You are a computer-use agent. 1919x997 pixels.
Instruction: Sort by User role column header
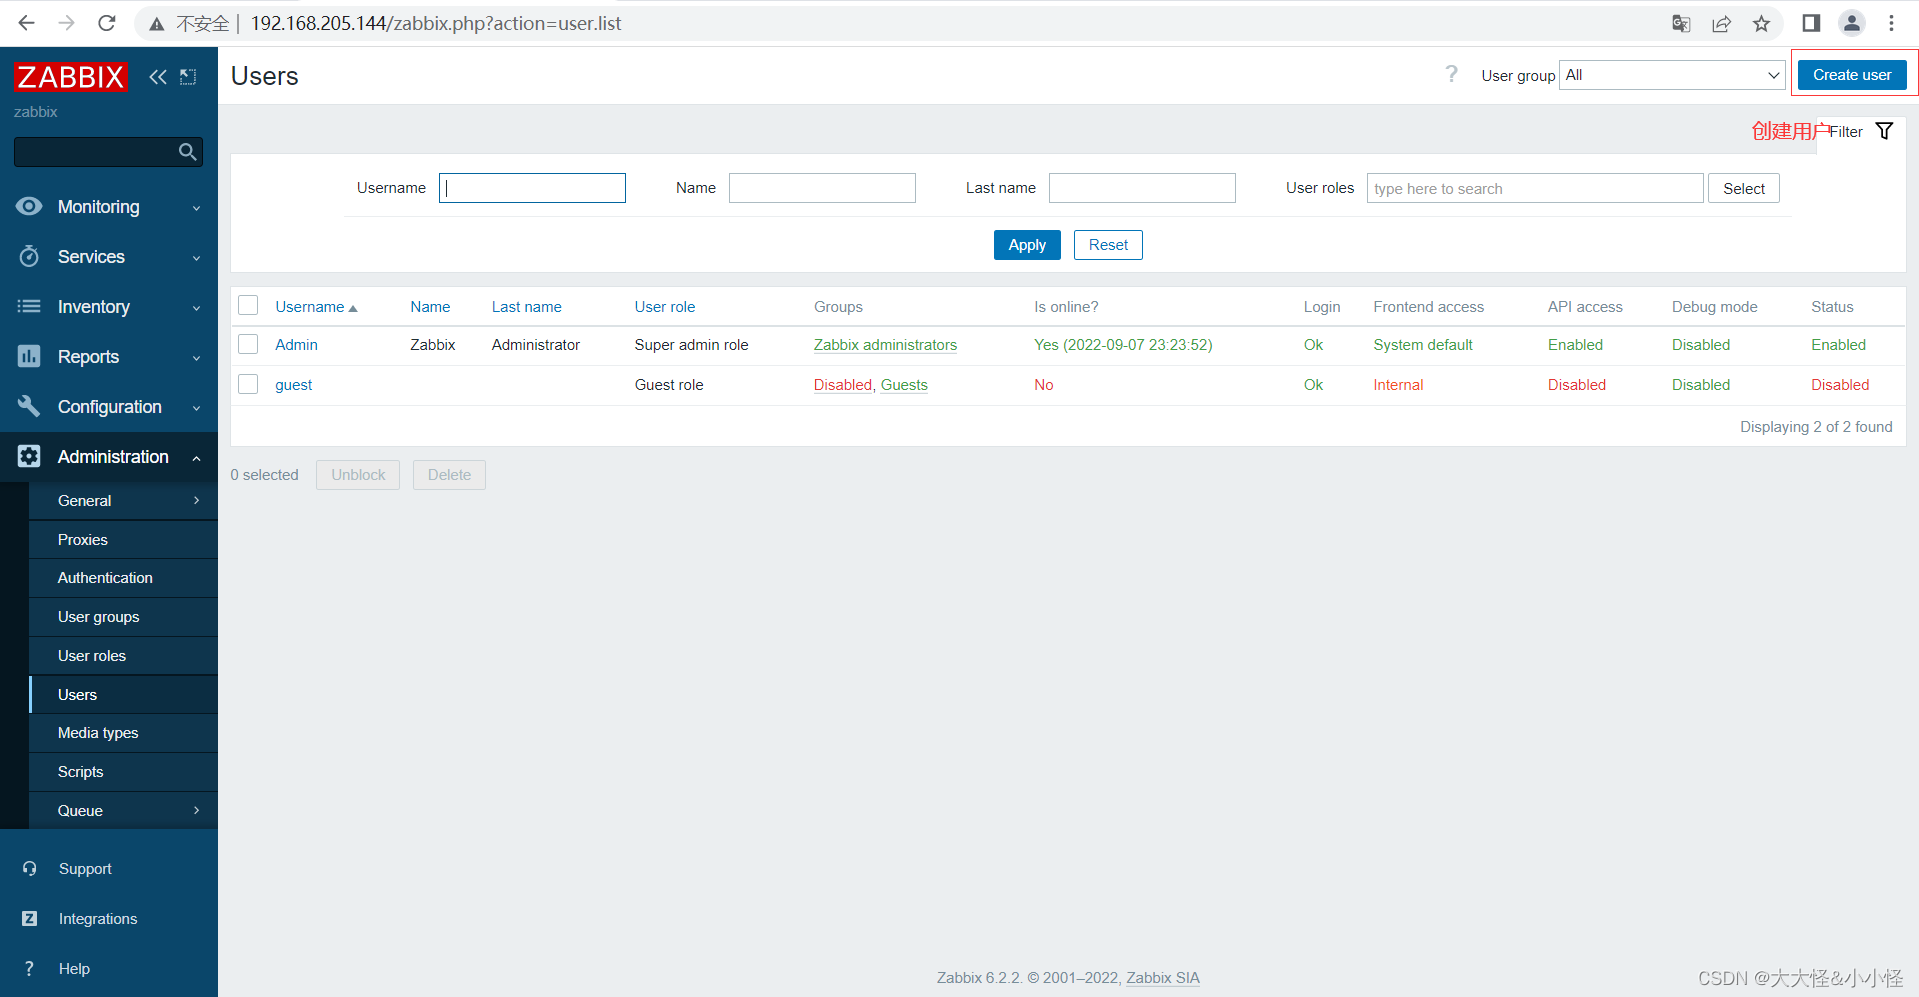[x=664, y=307]
